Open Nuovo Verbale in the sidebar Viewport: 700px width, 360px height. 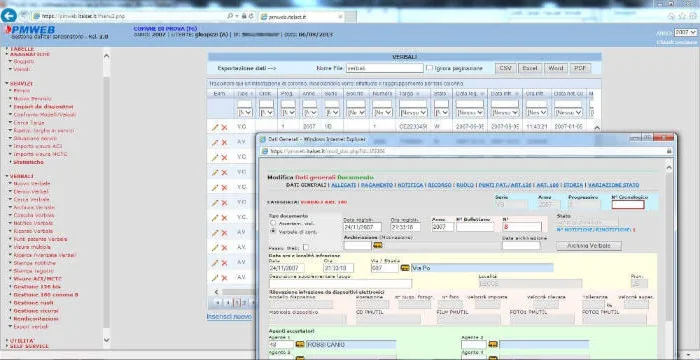32,184
